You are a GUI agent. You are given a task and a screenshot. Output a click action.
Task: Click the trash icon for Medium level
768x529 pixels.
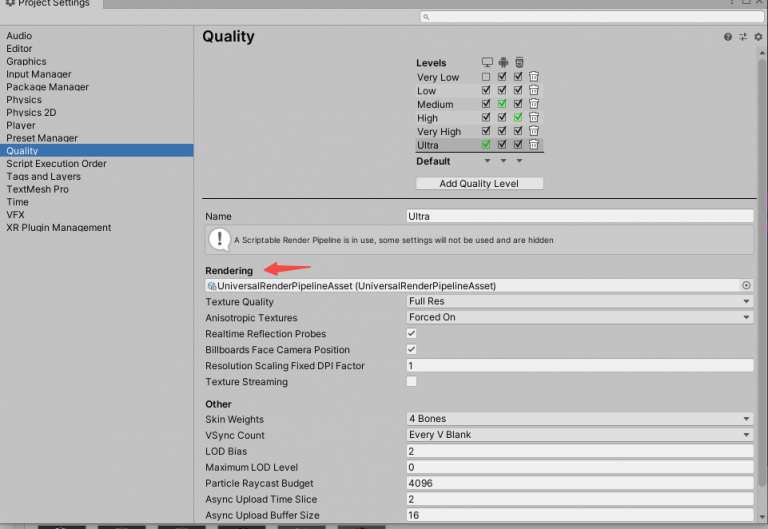[534, 104]
